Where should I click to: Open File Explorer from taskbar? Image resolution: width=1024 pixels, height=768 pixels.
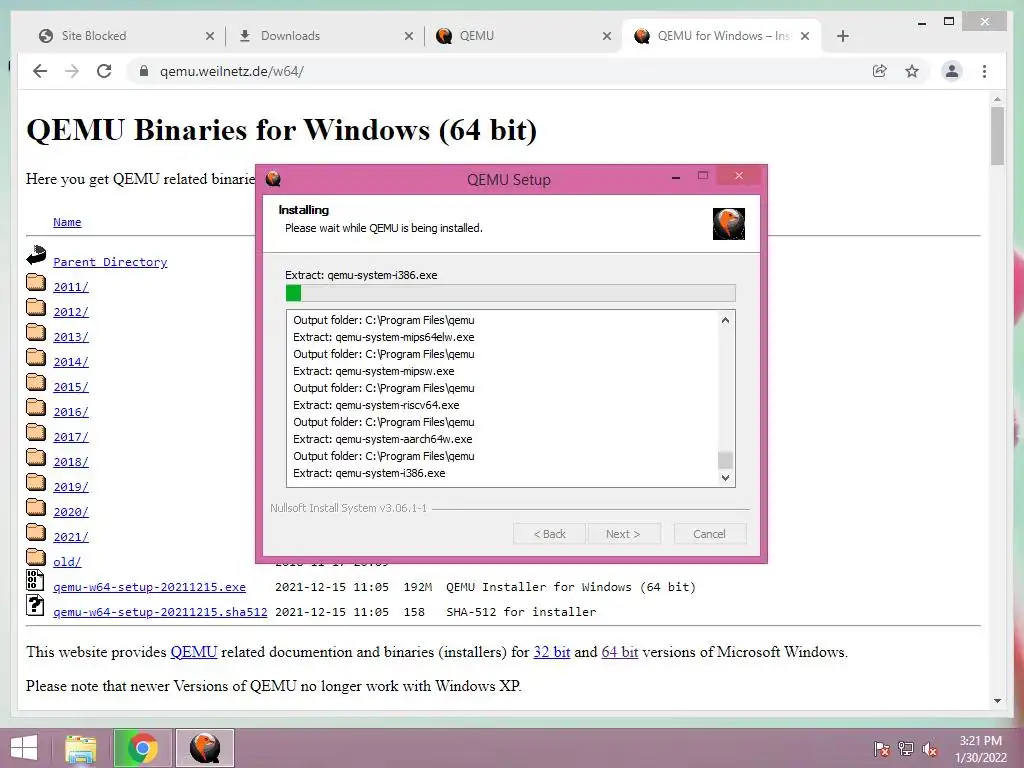[81, 748]
